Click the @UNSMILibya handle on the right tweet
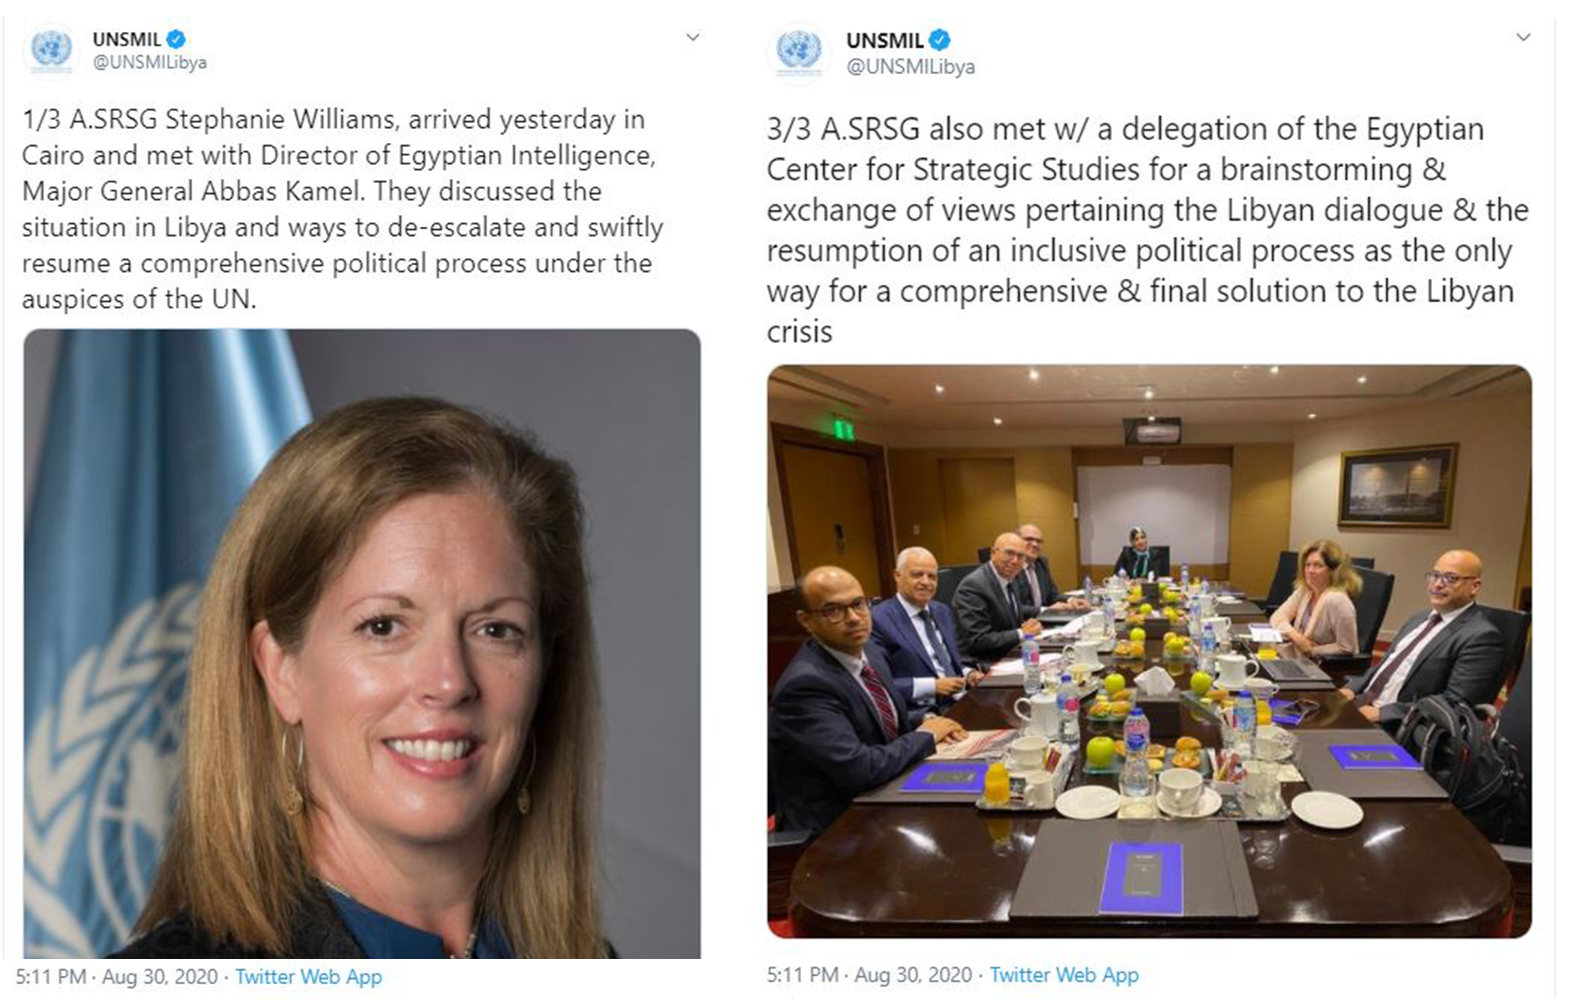 pyautogui.click(x=910, y=67)
